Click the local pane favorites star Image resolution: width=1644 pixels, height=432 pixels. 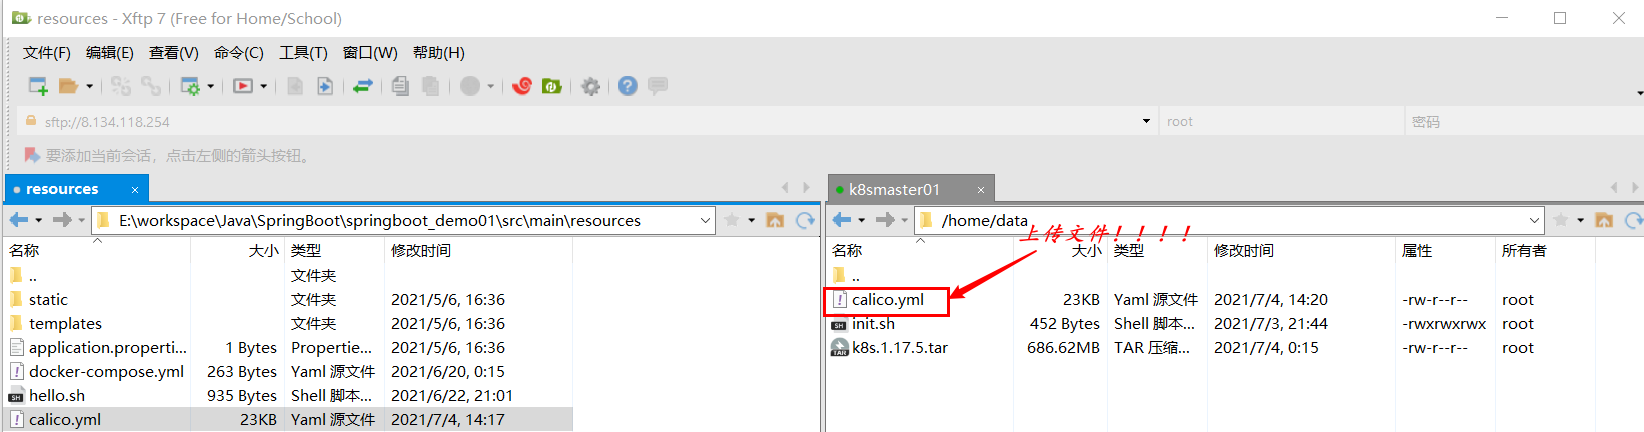pyautogui.click(x=731, y=220)
